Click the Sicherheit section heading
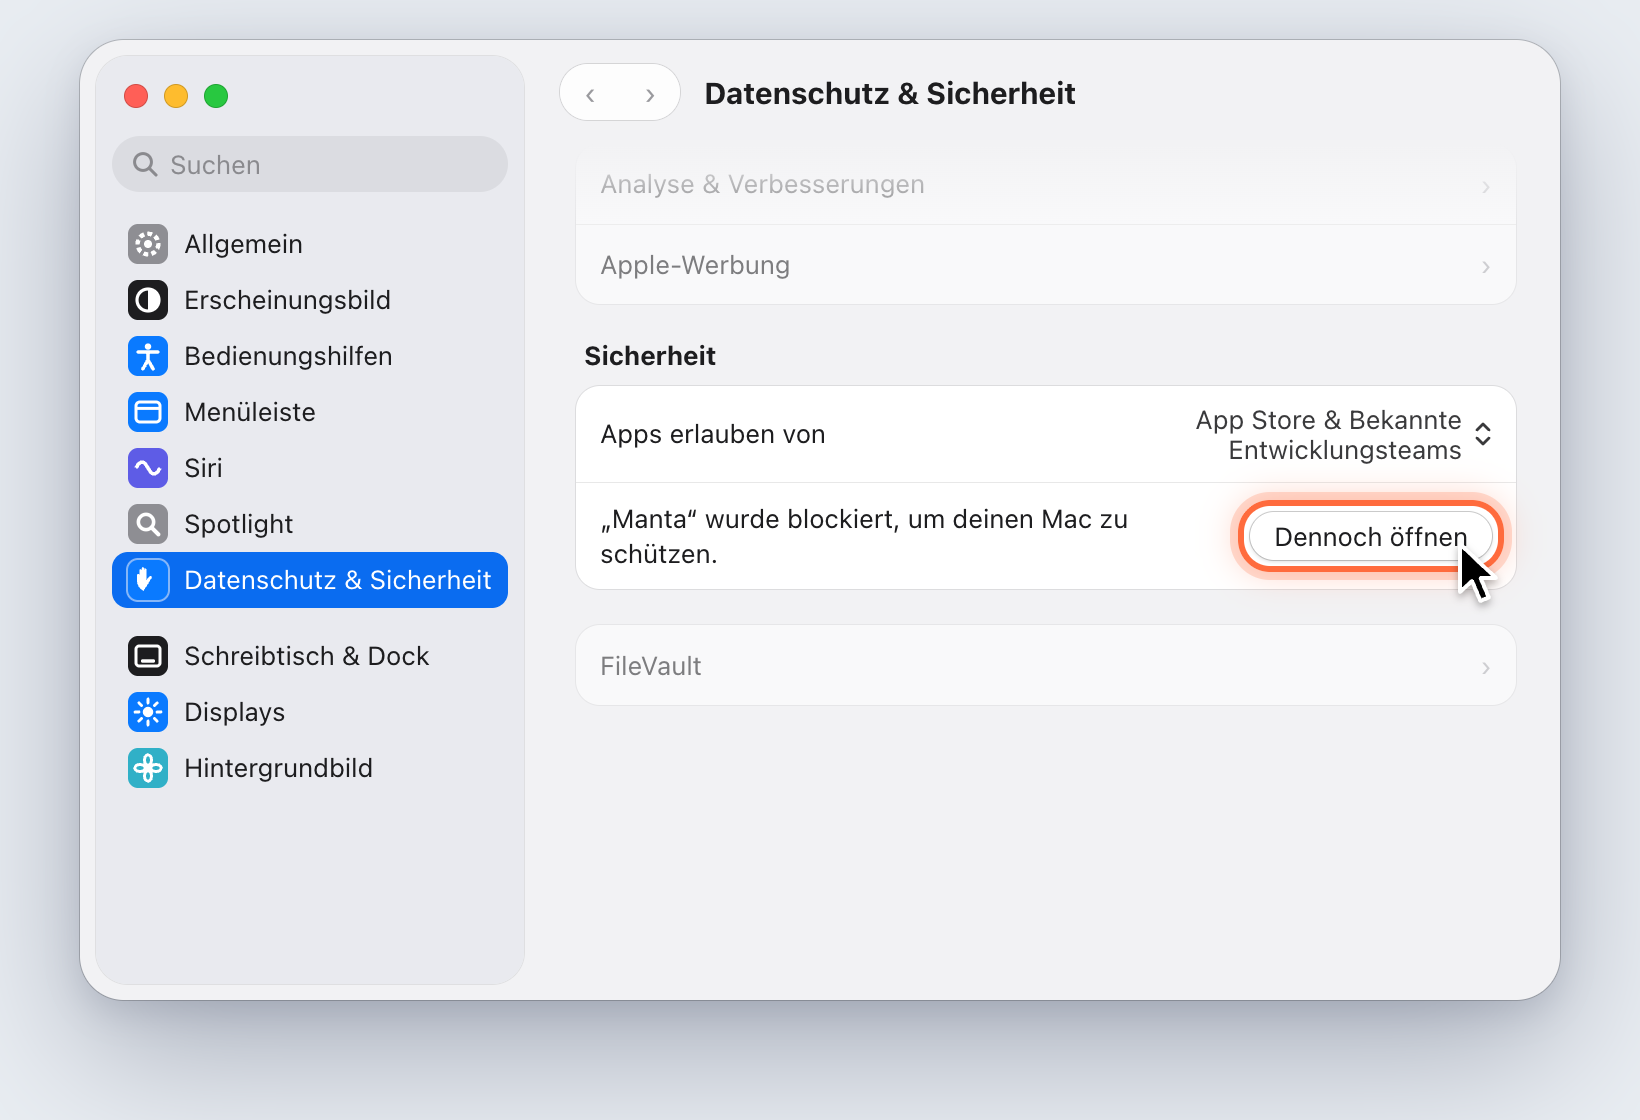The width and height of the screenshot is (1640, 1120). (x=650, y=356)
